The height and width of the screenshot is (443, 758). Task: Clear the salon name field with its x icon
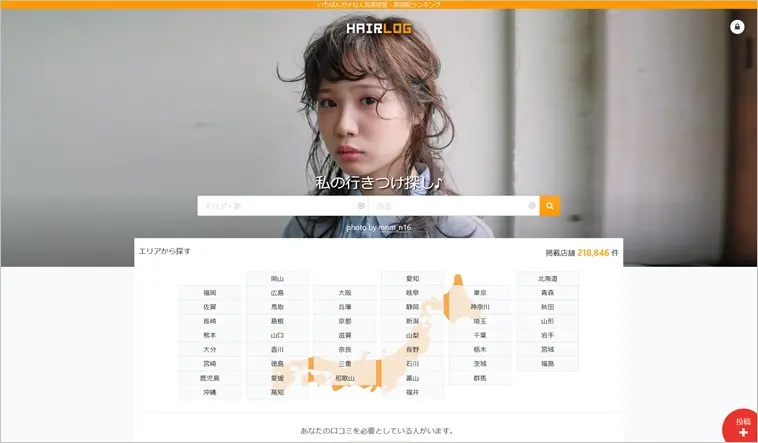click(x=532, y=206)
